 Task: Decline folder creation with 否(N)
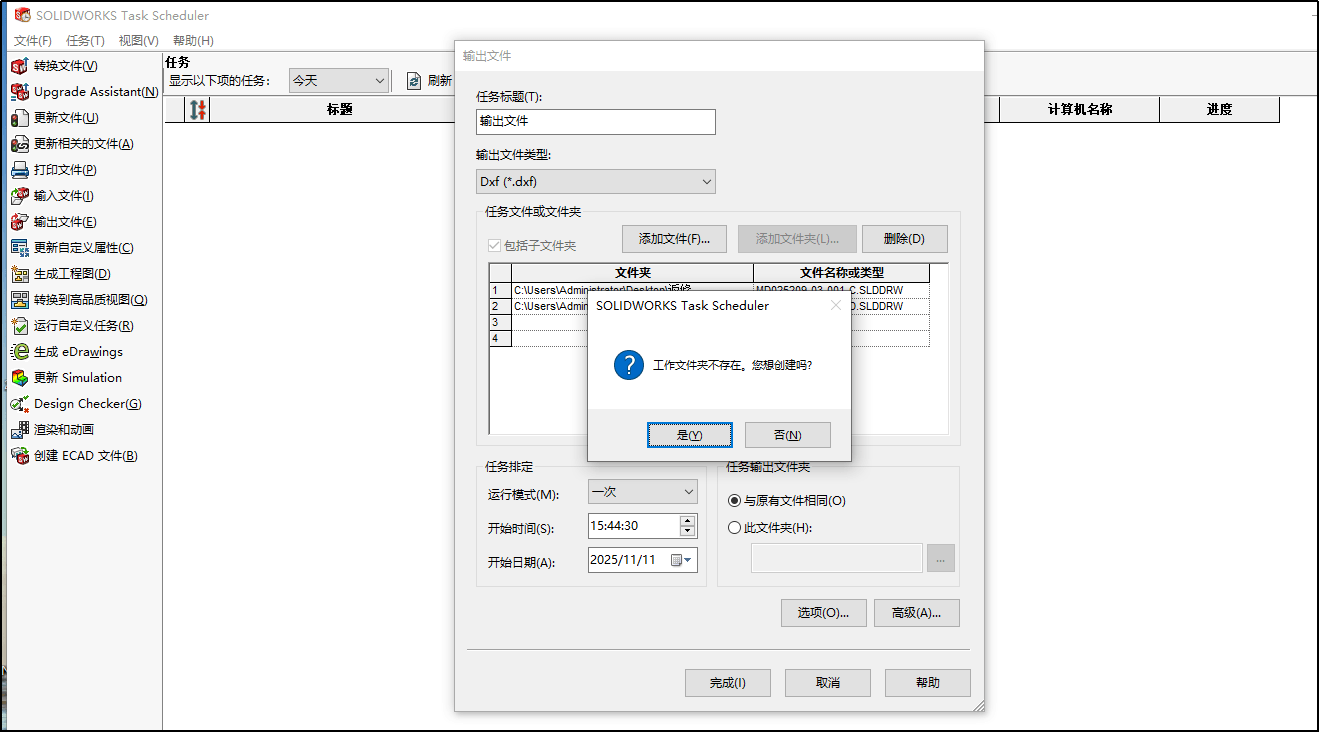pyautogui.click(x=788, y=435)
